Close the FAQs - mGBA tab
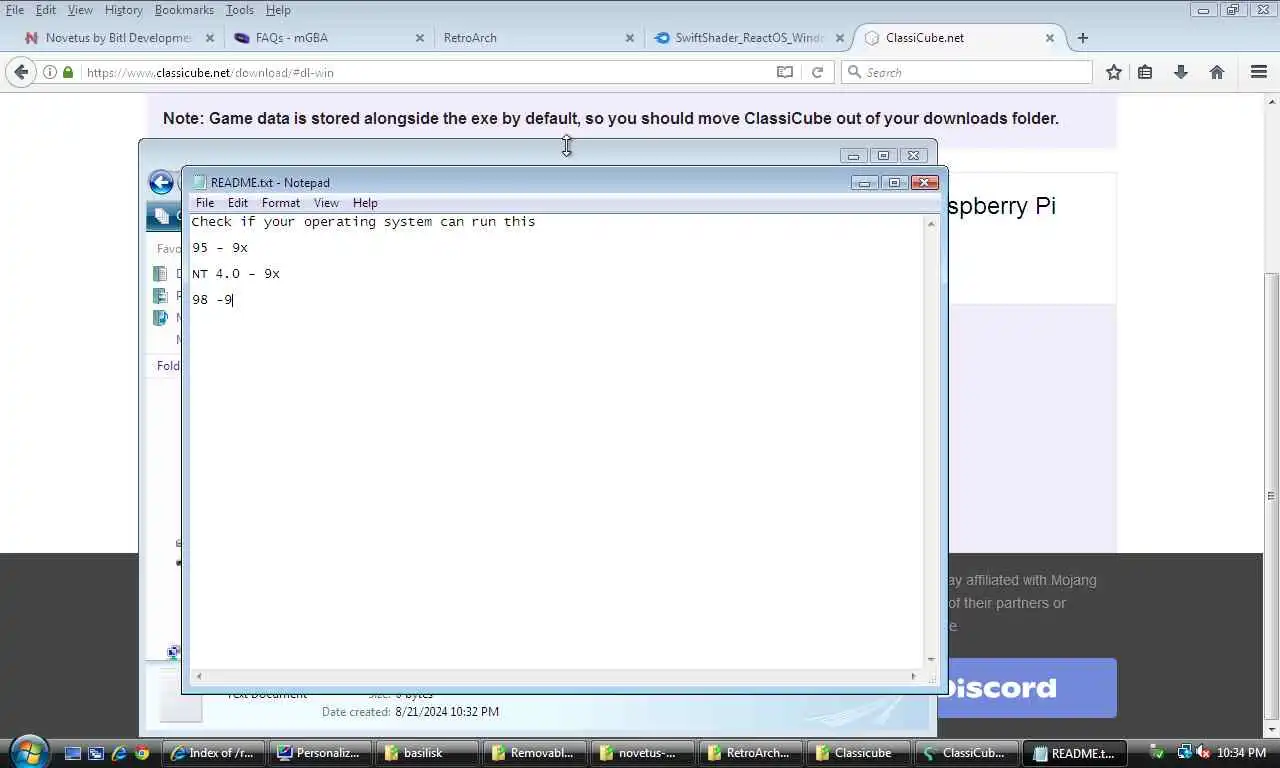This screenshot has height=768, width=1280. [x=420, y=38]
